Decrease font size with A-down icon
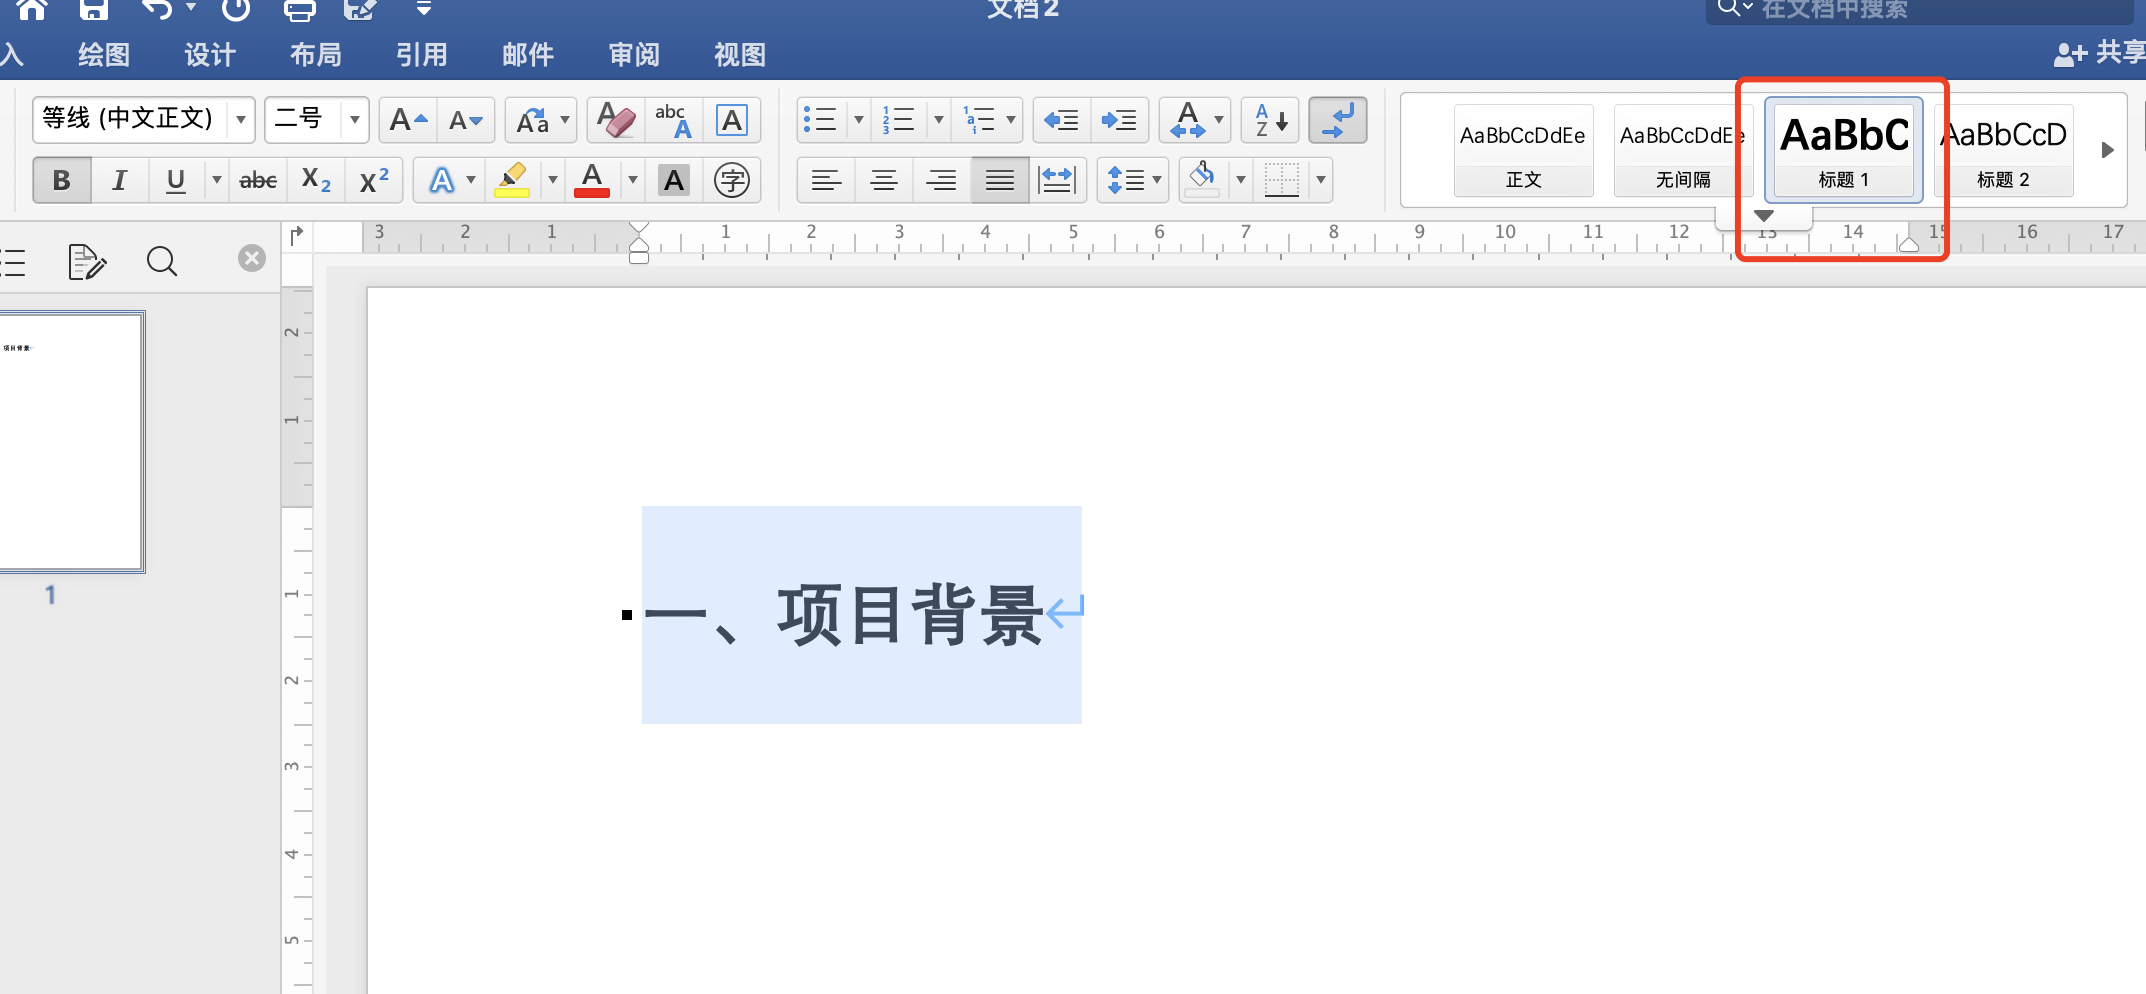 [x=465, y=121]
